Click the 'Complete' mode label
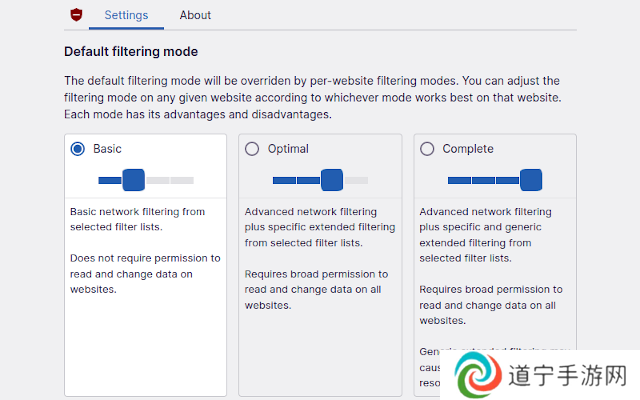This screenshot has height=400, width=640. tap(468, 149)
